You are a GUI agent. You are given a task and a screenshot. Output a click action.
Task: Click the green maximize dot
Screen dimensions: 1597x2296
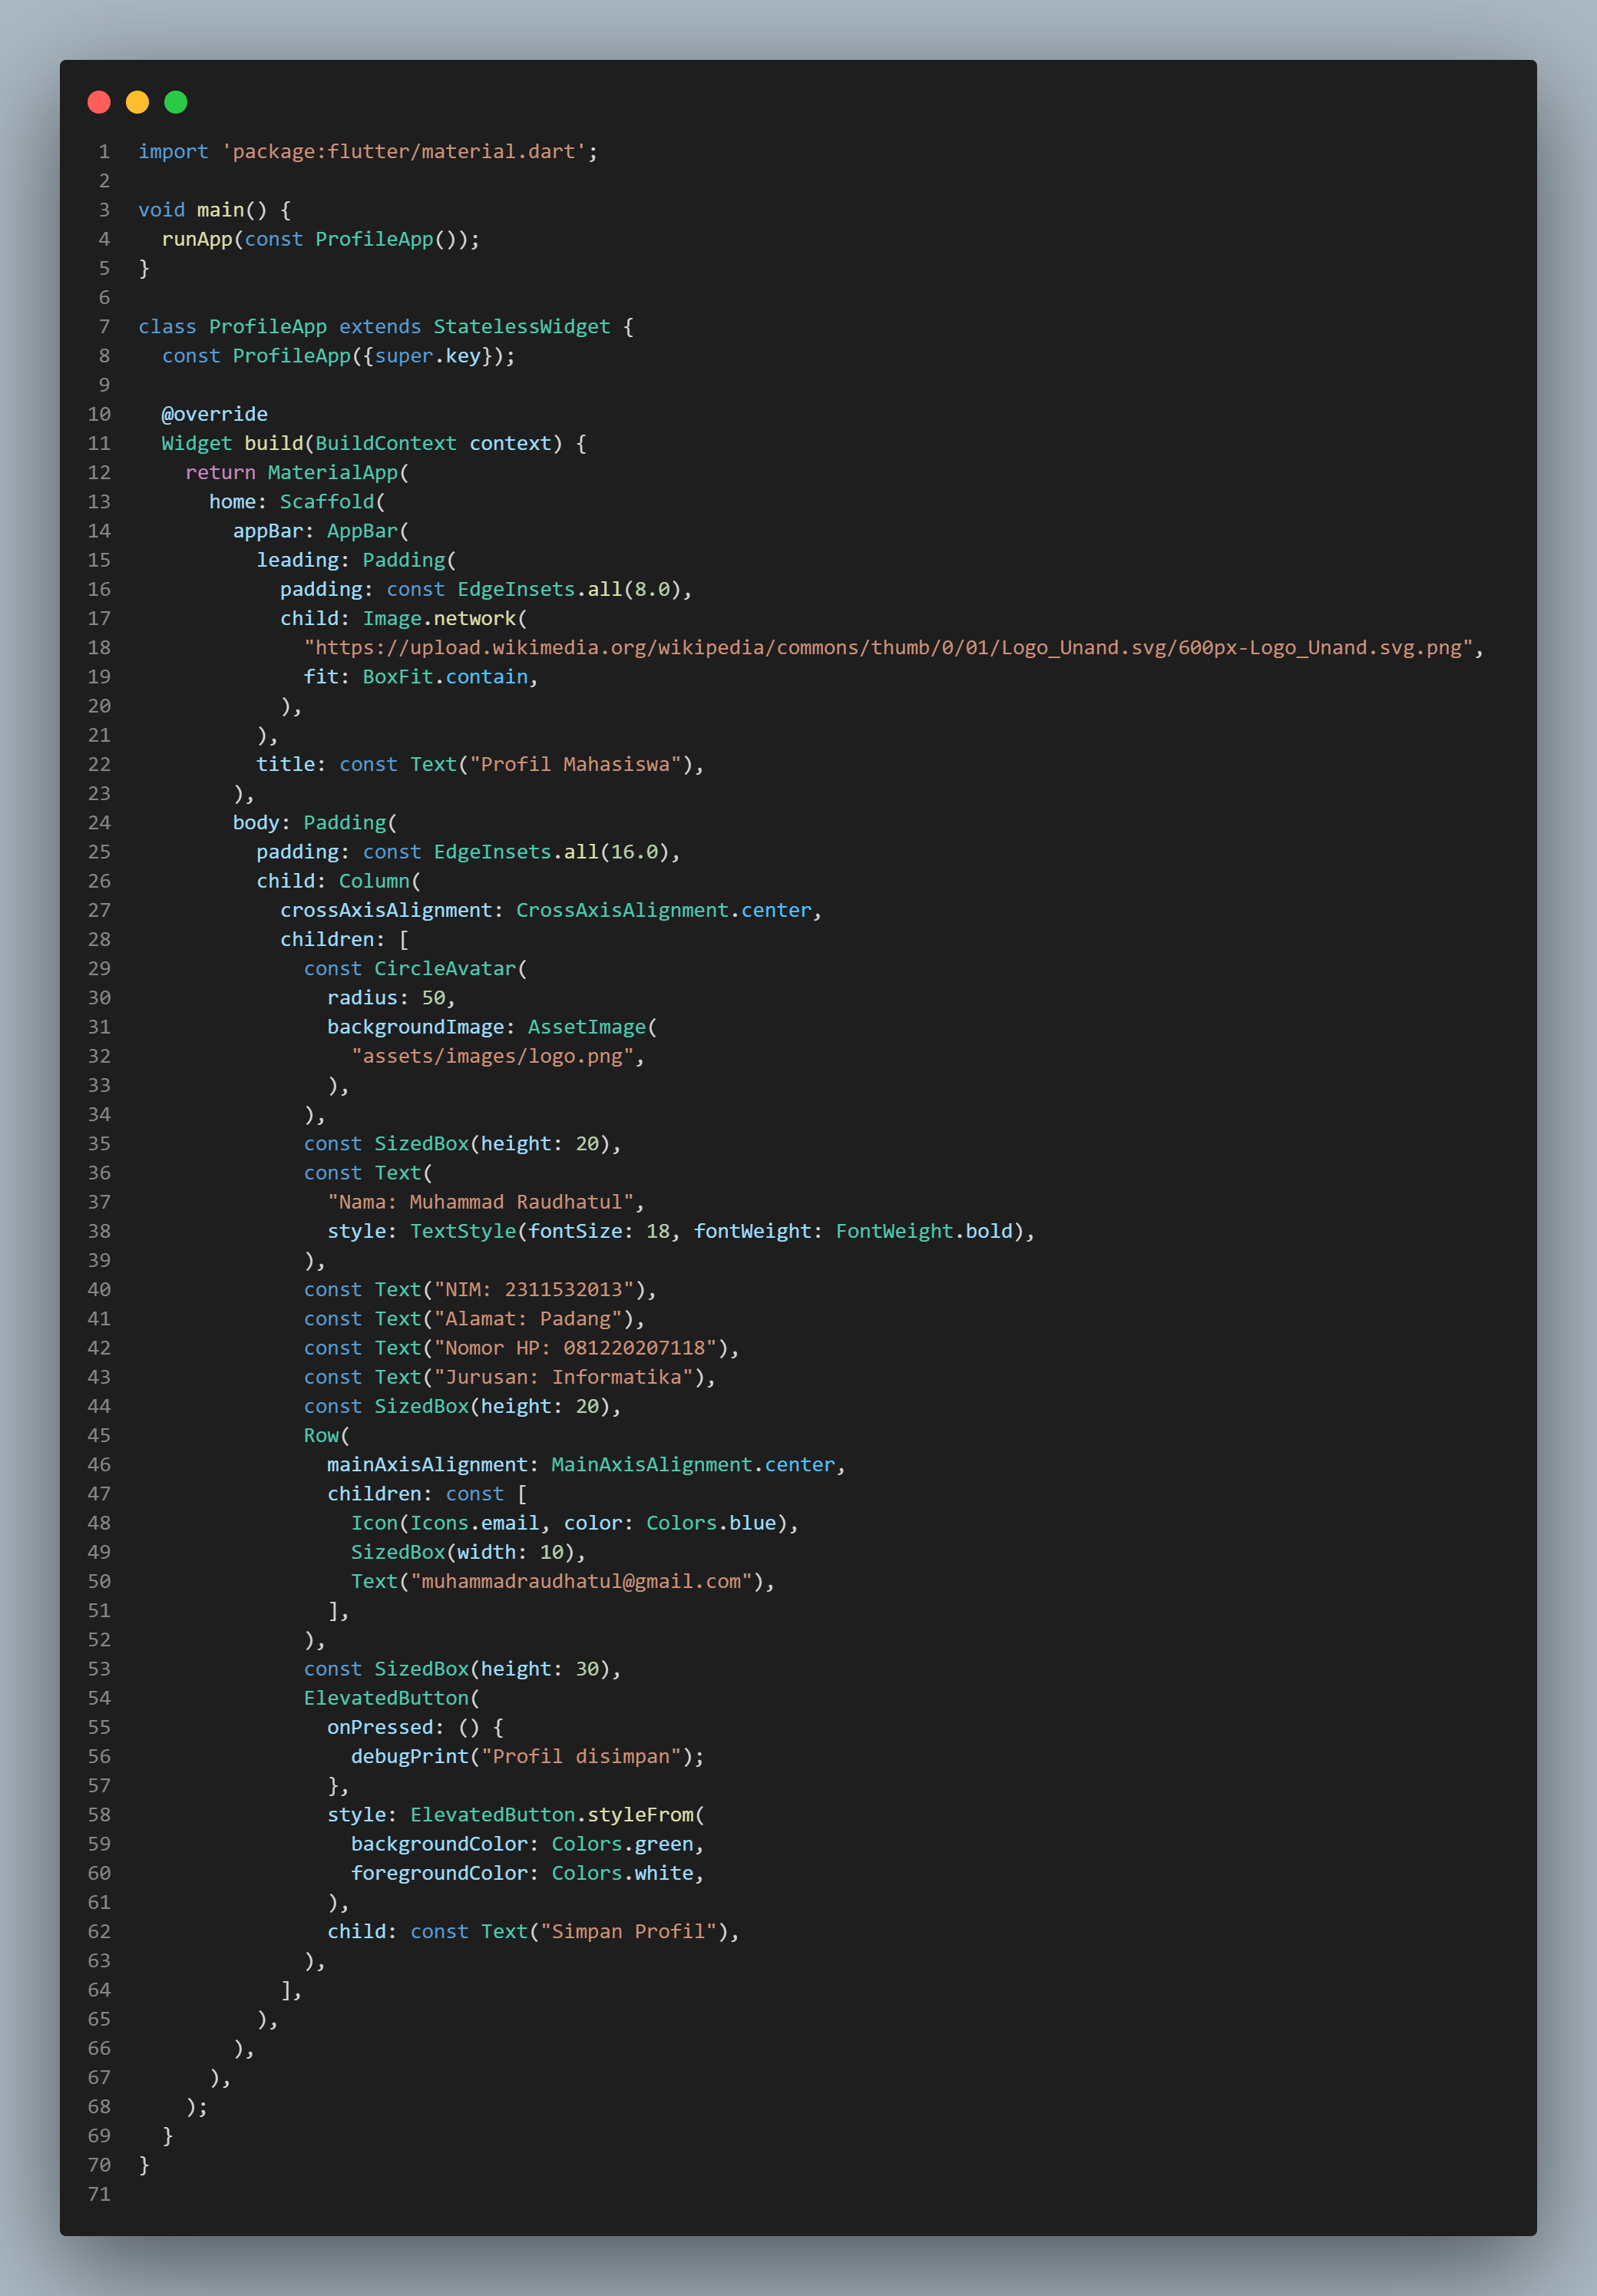[176, 102]
